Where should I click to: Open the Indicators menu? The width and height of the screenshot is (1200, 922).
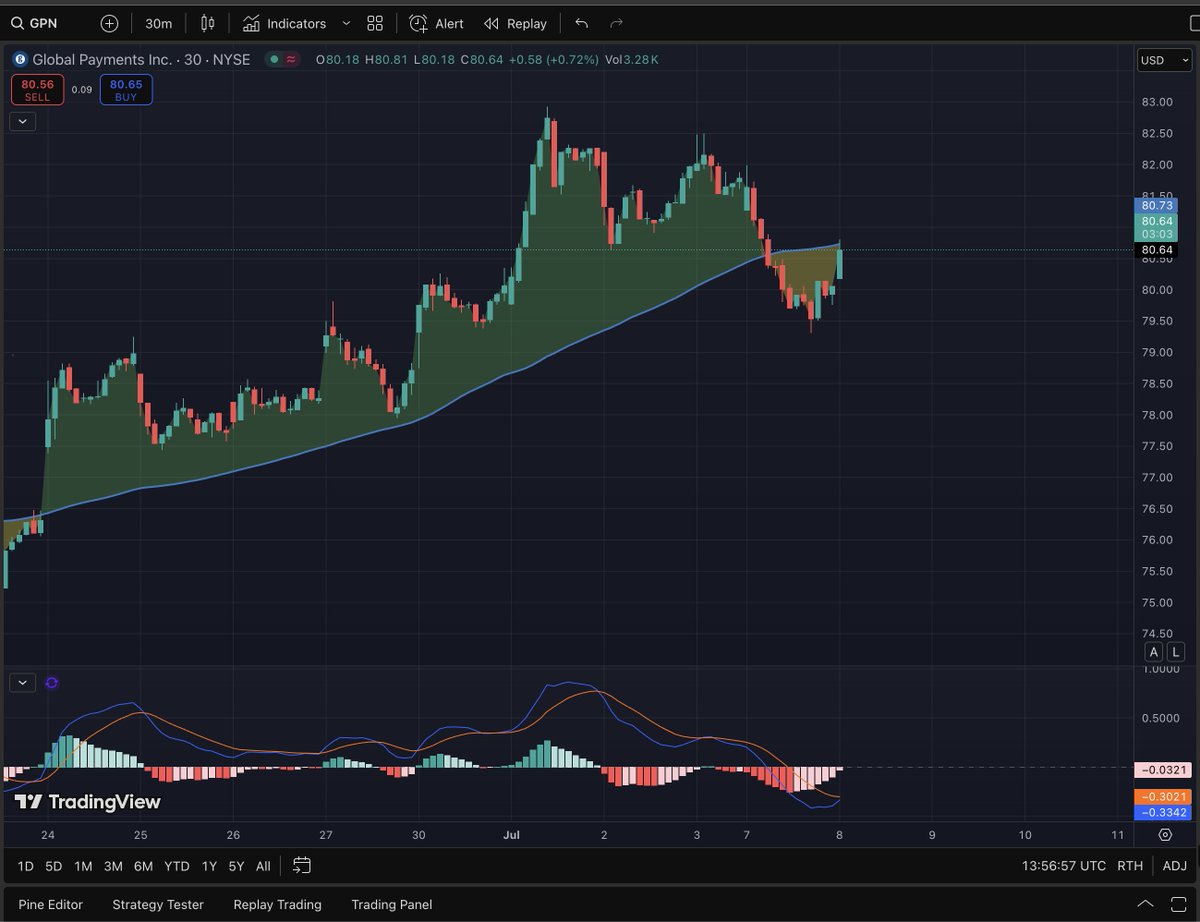284,23
